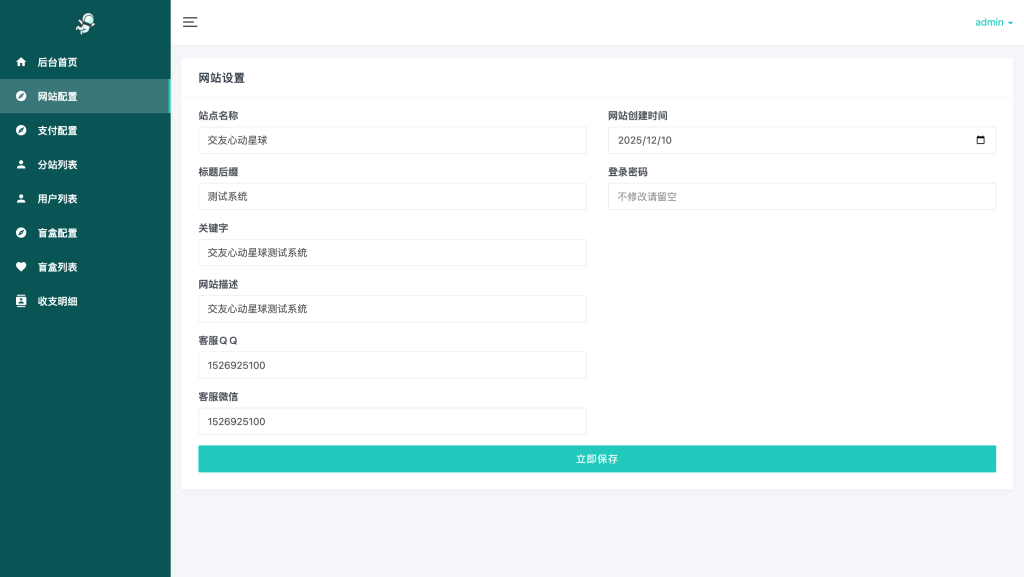This screenshot has height=577, width=1024.
Task: Expand the admin menu via its caret arrow
Action: (x=1010, y=21)
